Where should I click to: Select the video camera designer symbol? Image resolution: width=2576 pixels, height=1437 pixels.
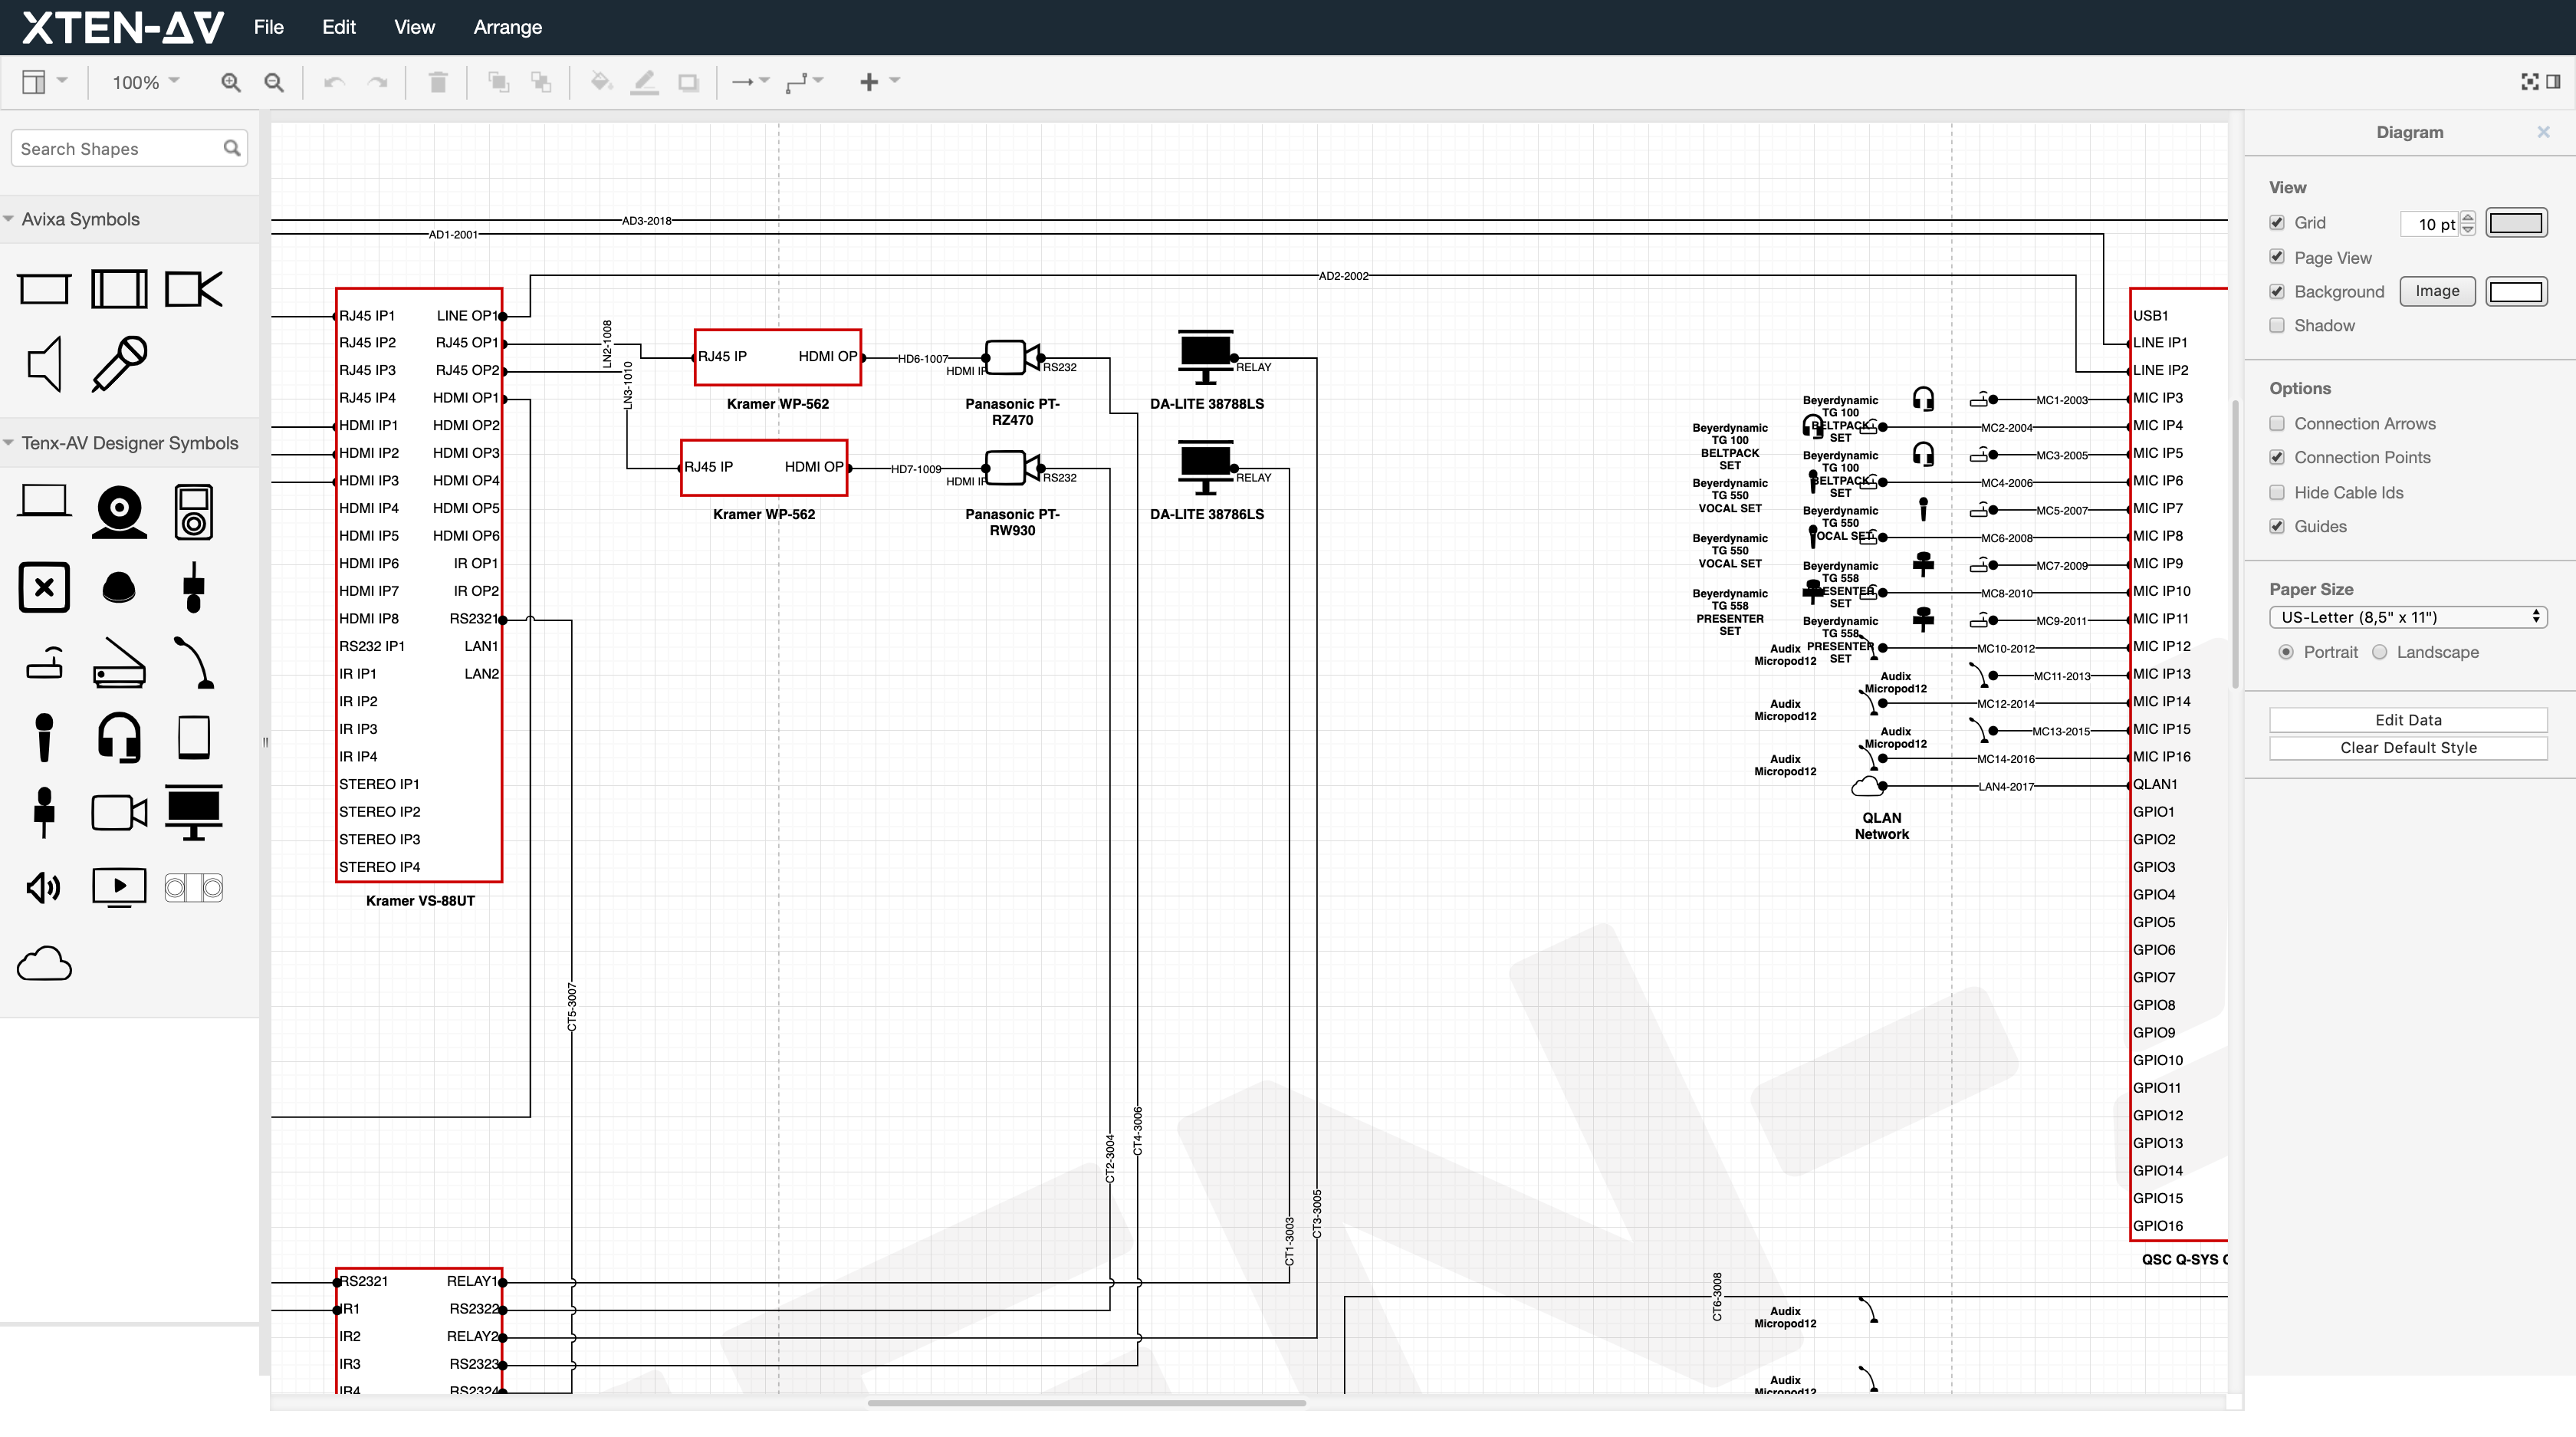pyautogui.click(x=119, y=812)
